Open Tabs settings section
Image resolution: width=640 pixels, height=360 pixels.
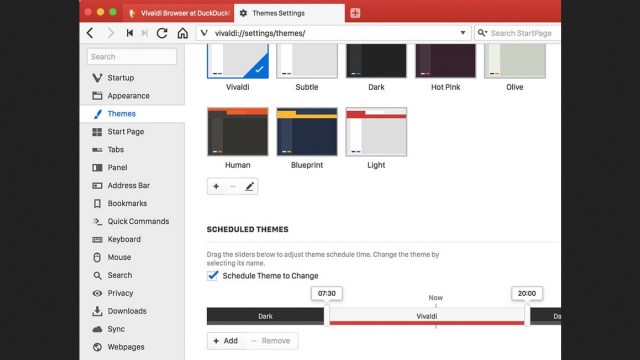(x=132, y=149)
